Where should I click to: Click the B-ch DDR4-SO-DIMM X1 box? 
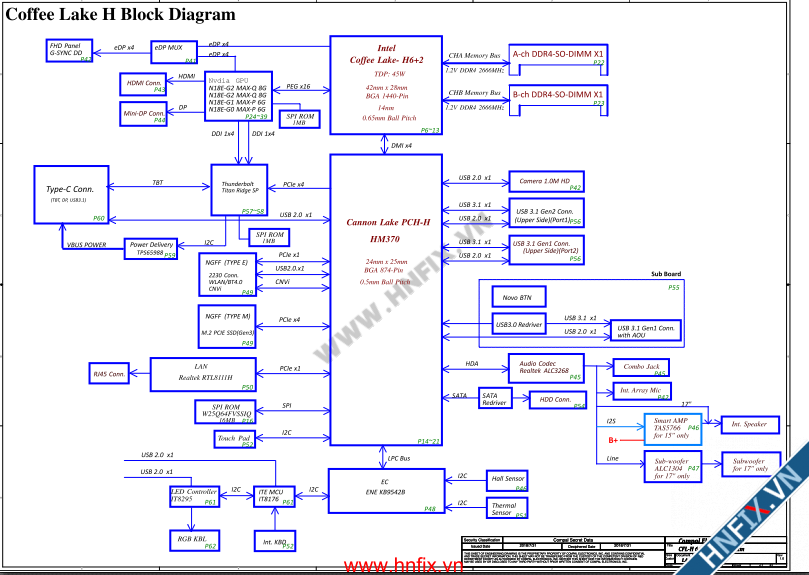point(557,95)
